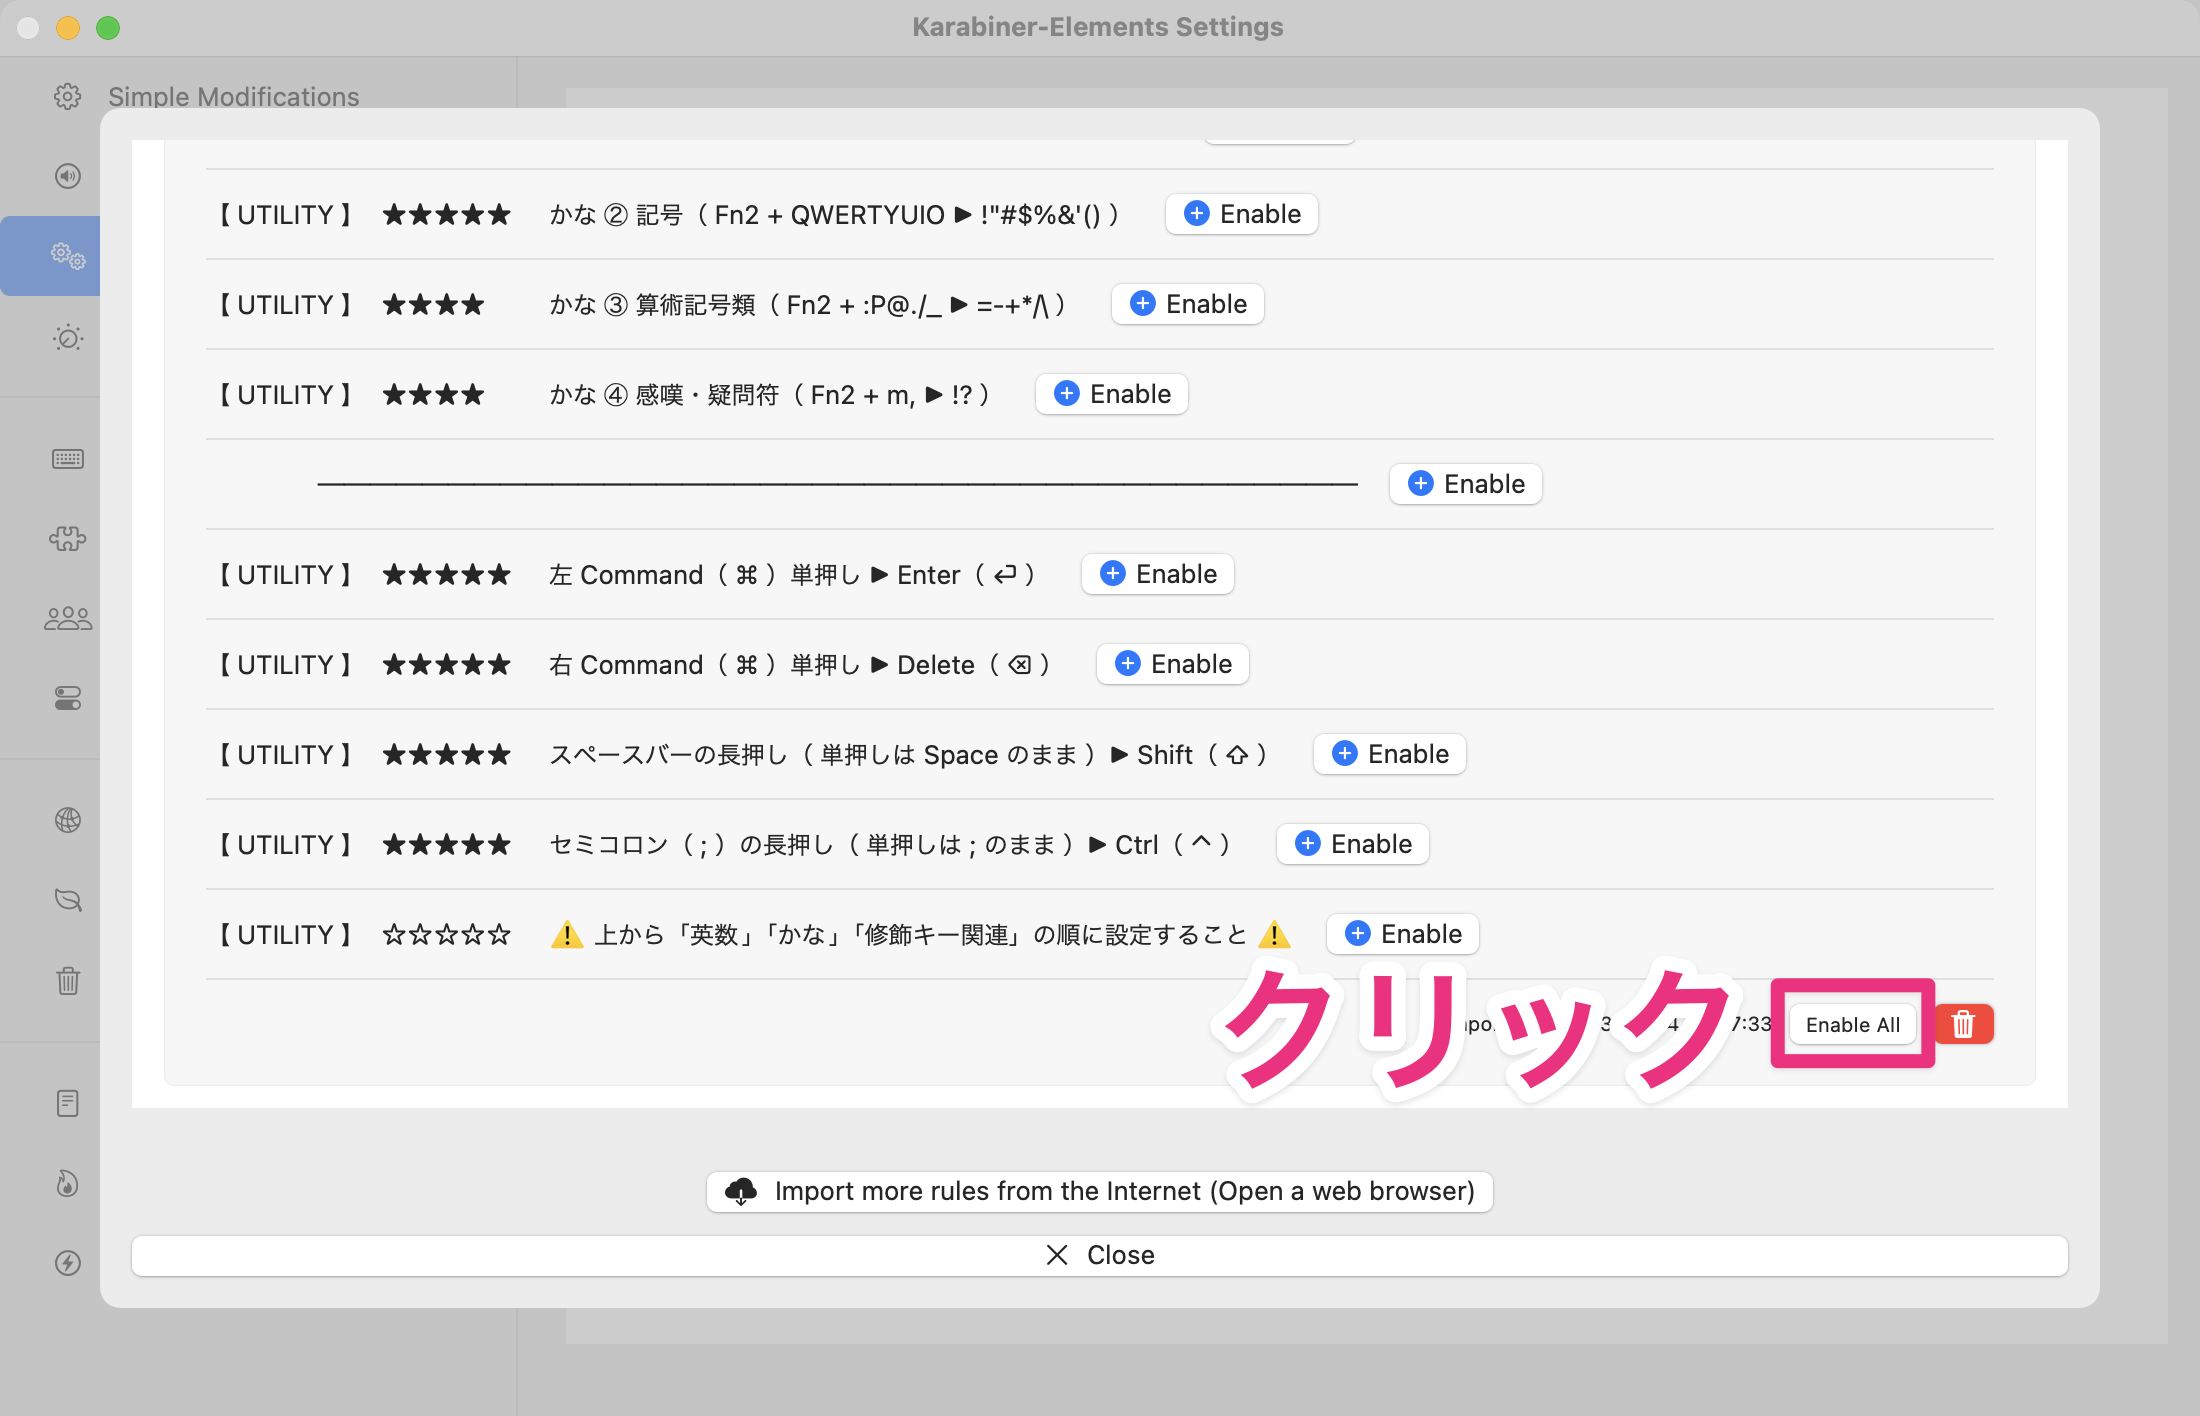Open Profiles people sidebar icon

67,619
